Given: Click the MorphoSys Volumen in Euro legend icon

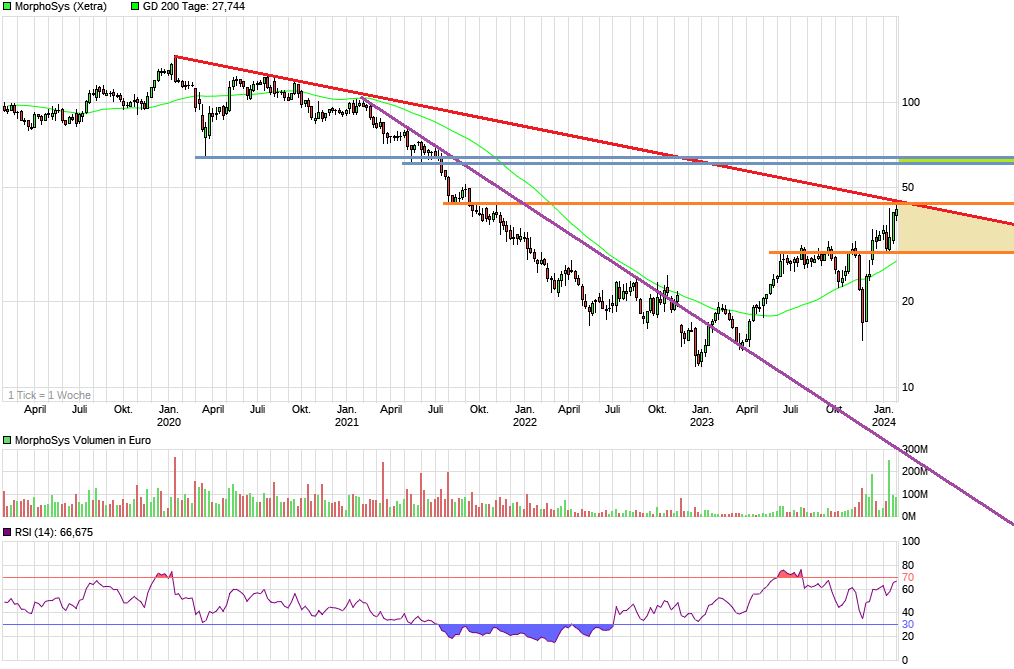Looking at the screenshot, I should pyautogui.click(x=6, y=439).
